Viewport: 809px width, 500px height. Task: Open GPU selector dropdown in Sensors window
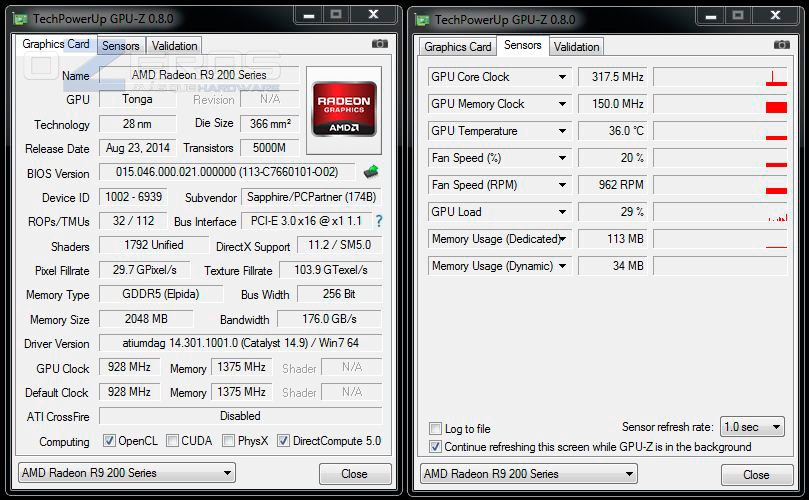point(529,474)
